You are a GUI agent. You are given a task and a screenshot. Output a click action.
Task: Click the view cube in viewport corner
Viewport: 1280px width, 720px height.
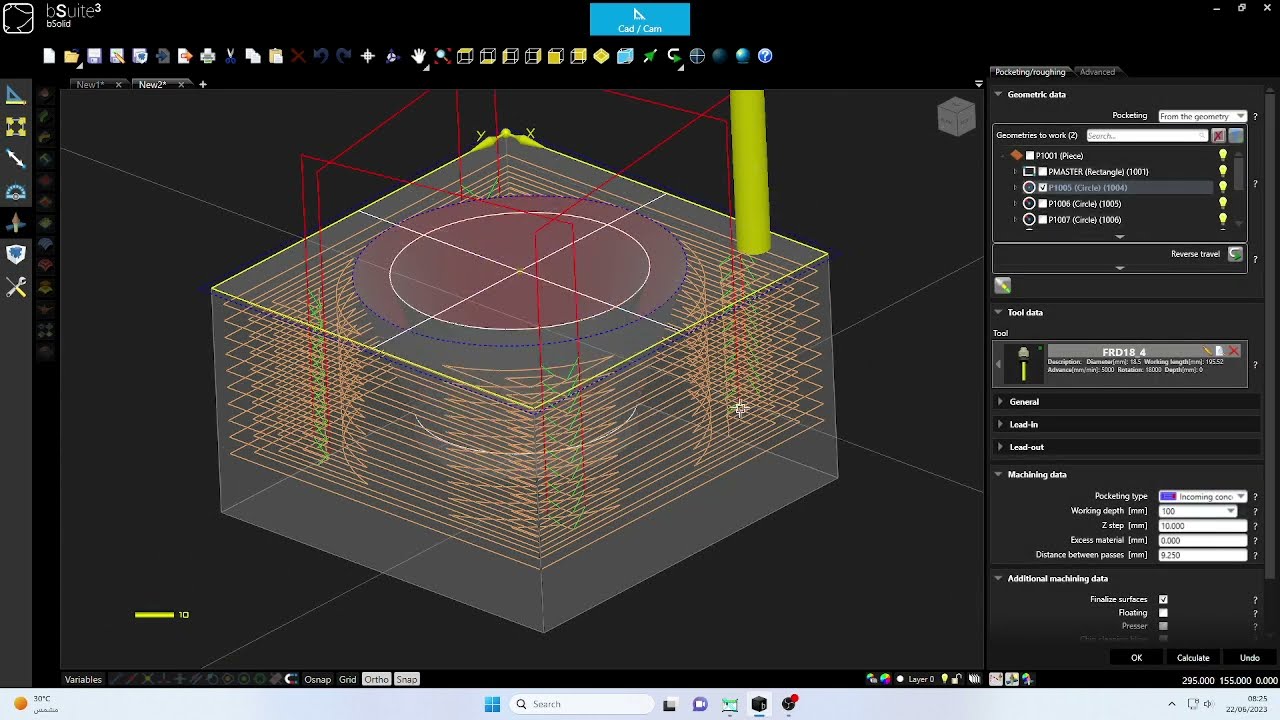(956, 116)
